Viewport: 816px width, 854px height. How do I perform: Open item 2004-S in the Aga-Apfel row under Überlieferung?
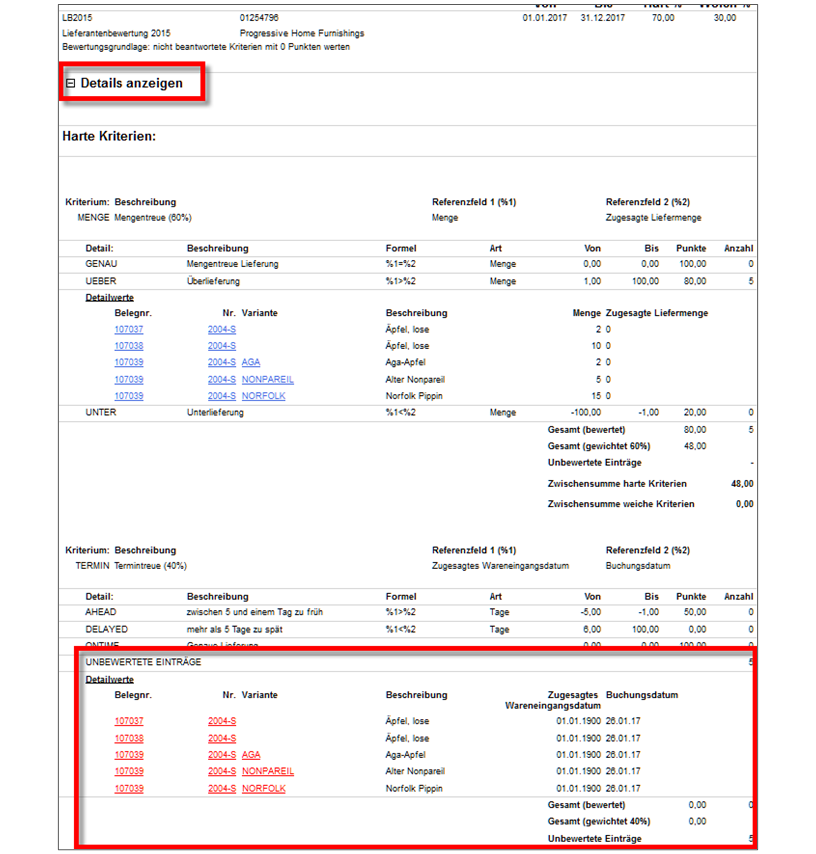pyautogui.click(x=222, y=362)
